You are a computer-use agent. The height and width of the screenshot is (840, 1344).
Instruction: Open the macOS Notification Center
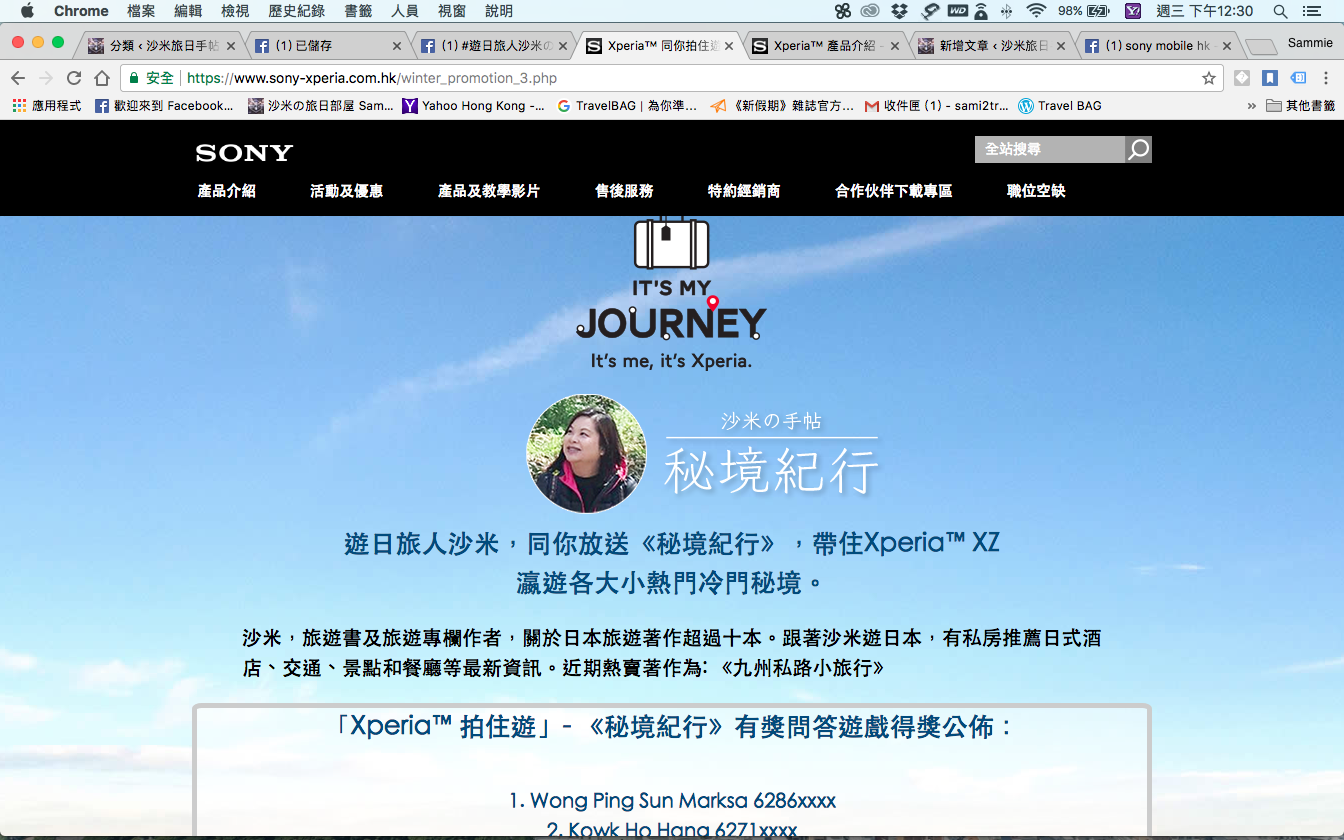[x=1312, y=11]
